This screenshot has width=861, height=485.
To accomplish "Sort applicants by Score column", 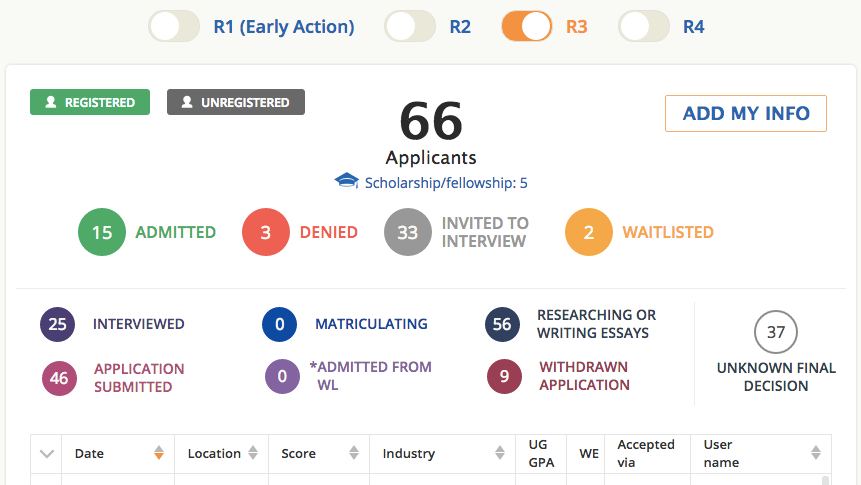I will [318, 454].
